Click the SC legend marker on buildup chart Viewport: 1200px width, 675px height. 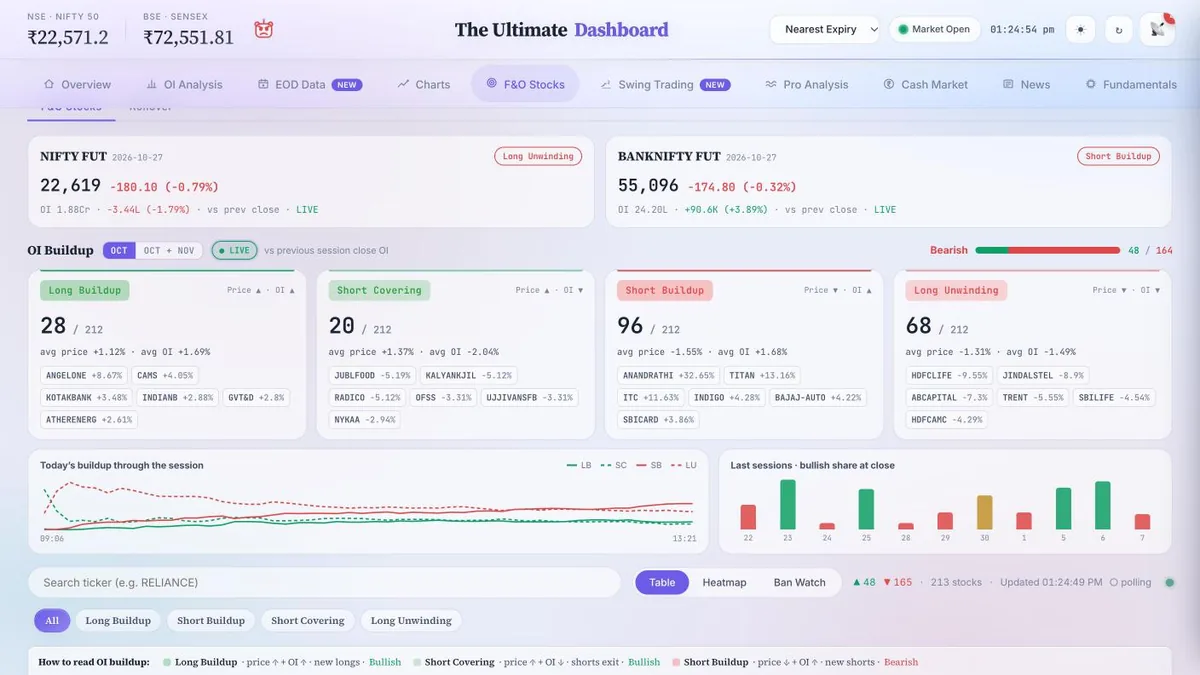607,466
